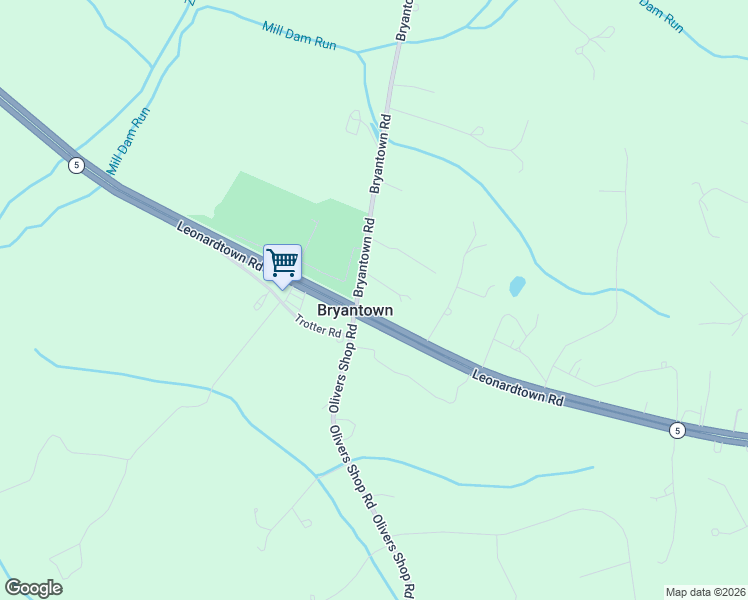Click the Mill Dam Run label at top
The height and width of the screenshot is (600, 748).
pos(299,36)
